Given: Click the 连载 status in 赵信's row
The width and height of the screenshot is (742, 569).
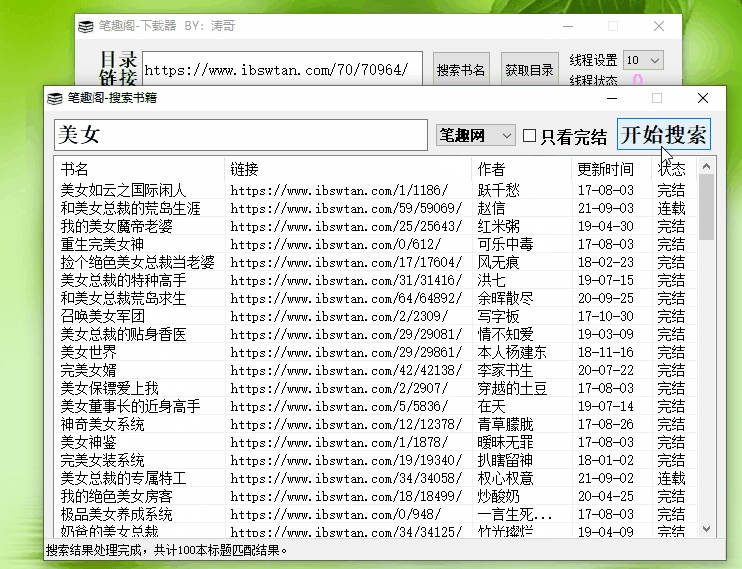Looking at the screenshot, I should point(671,208).
